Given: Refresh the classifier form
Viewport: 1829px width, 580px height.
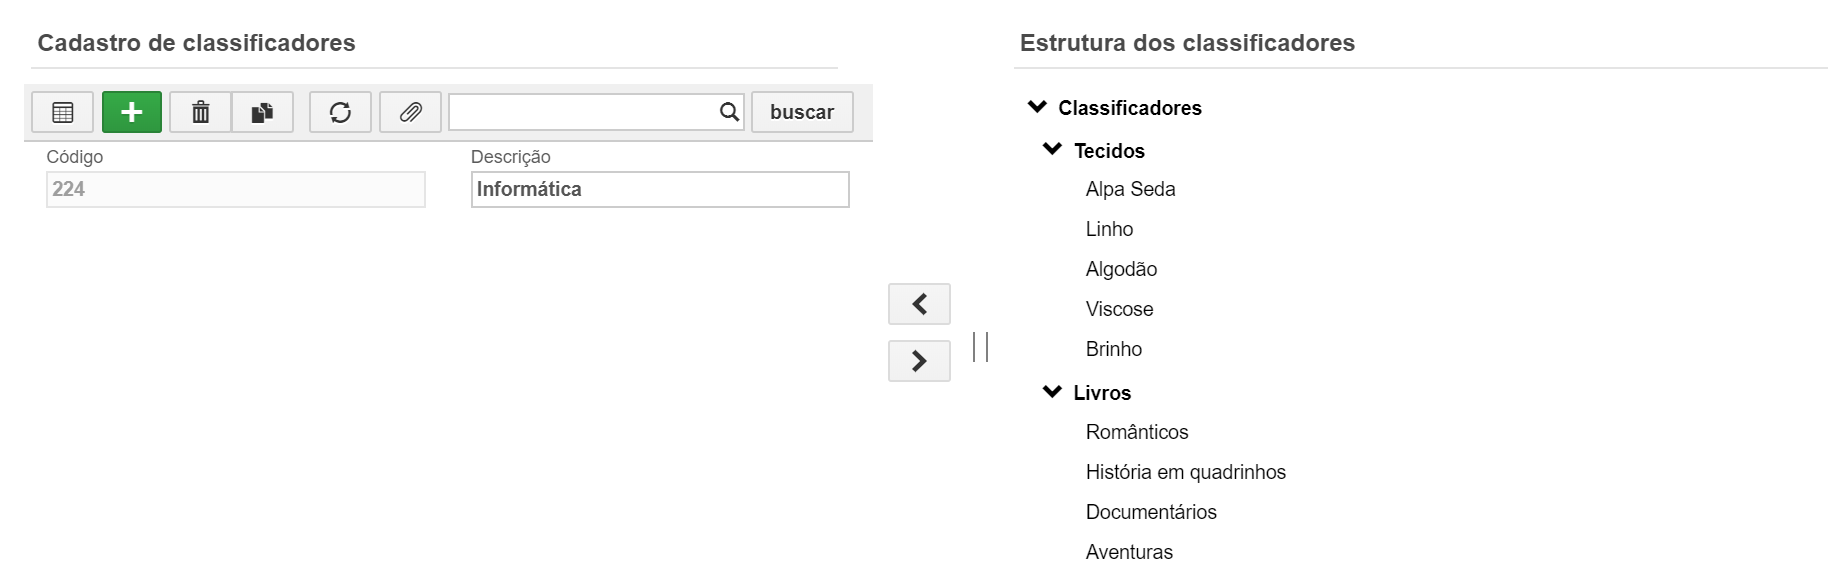Looking at the screenshot, I should coord(340,112).
